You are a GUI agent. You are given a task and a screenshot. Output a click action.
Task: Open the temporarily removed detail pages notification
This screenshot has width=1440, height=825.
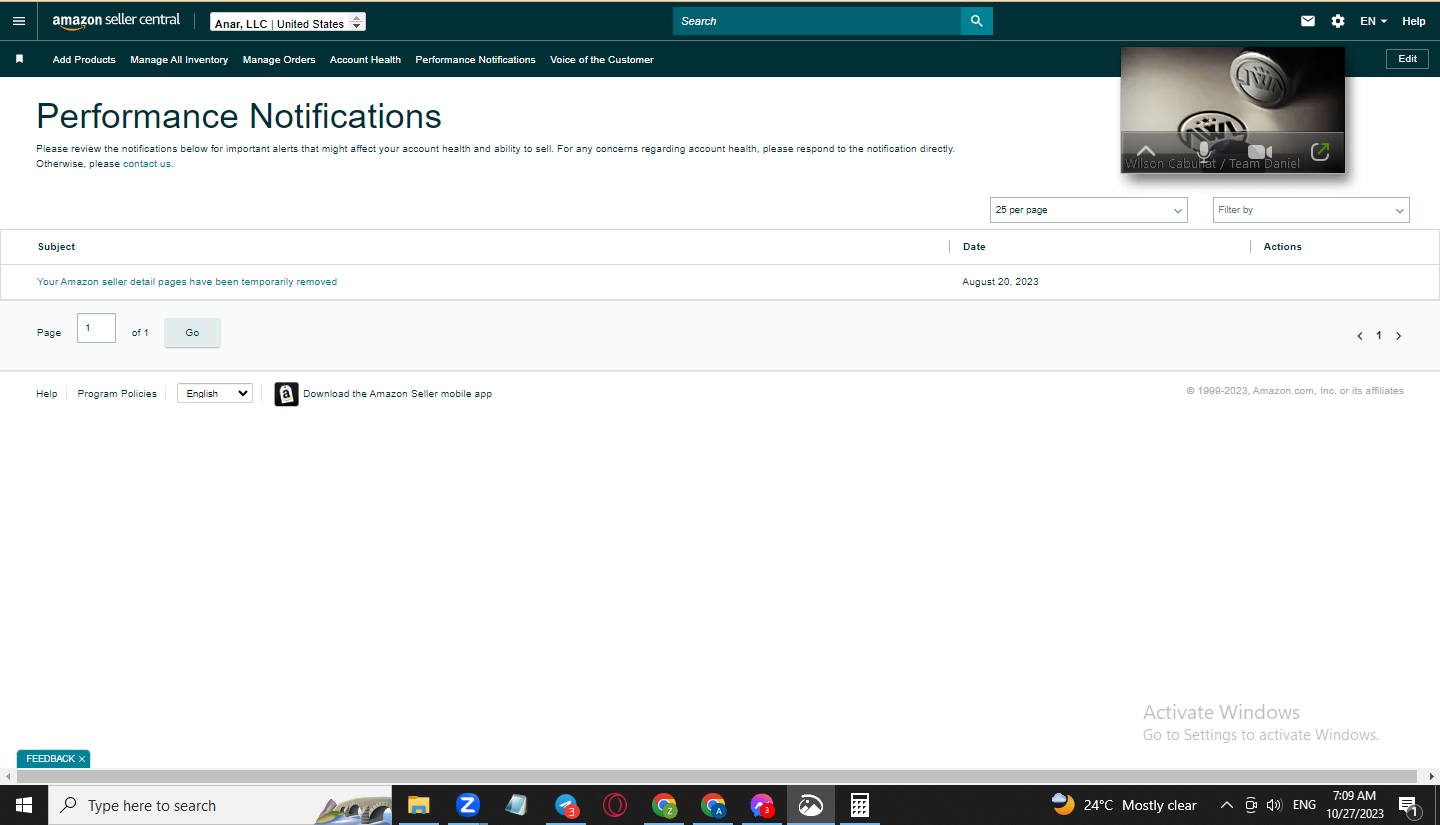[x=187, y=282]
